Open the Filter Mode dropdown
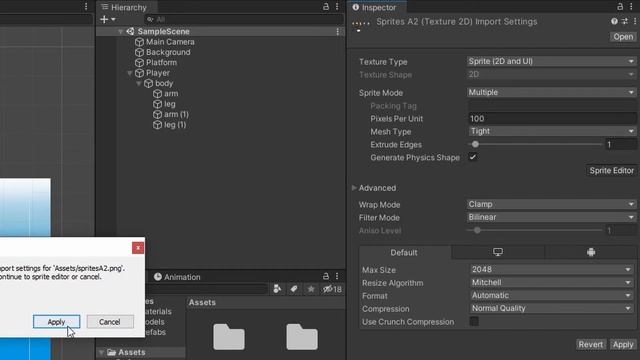 551,217
